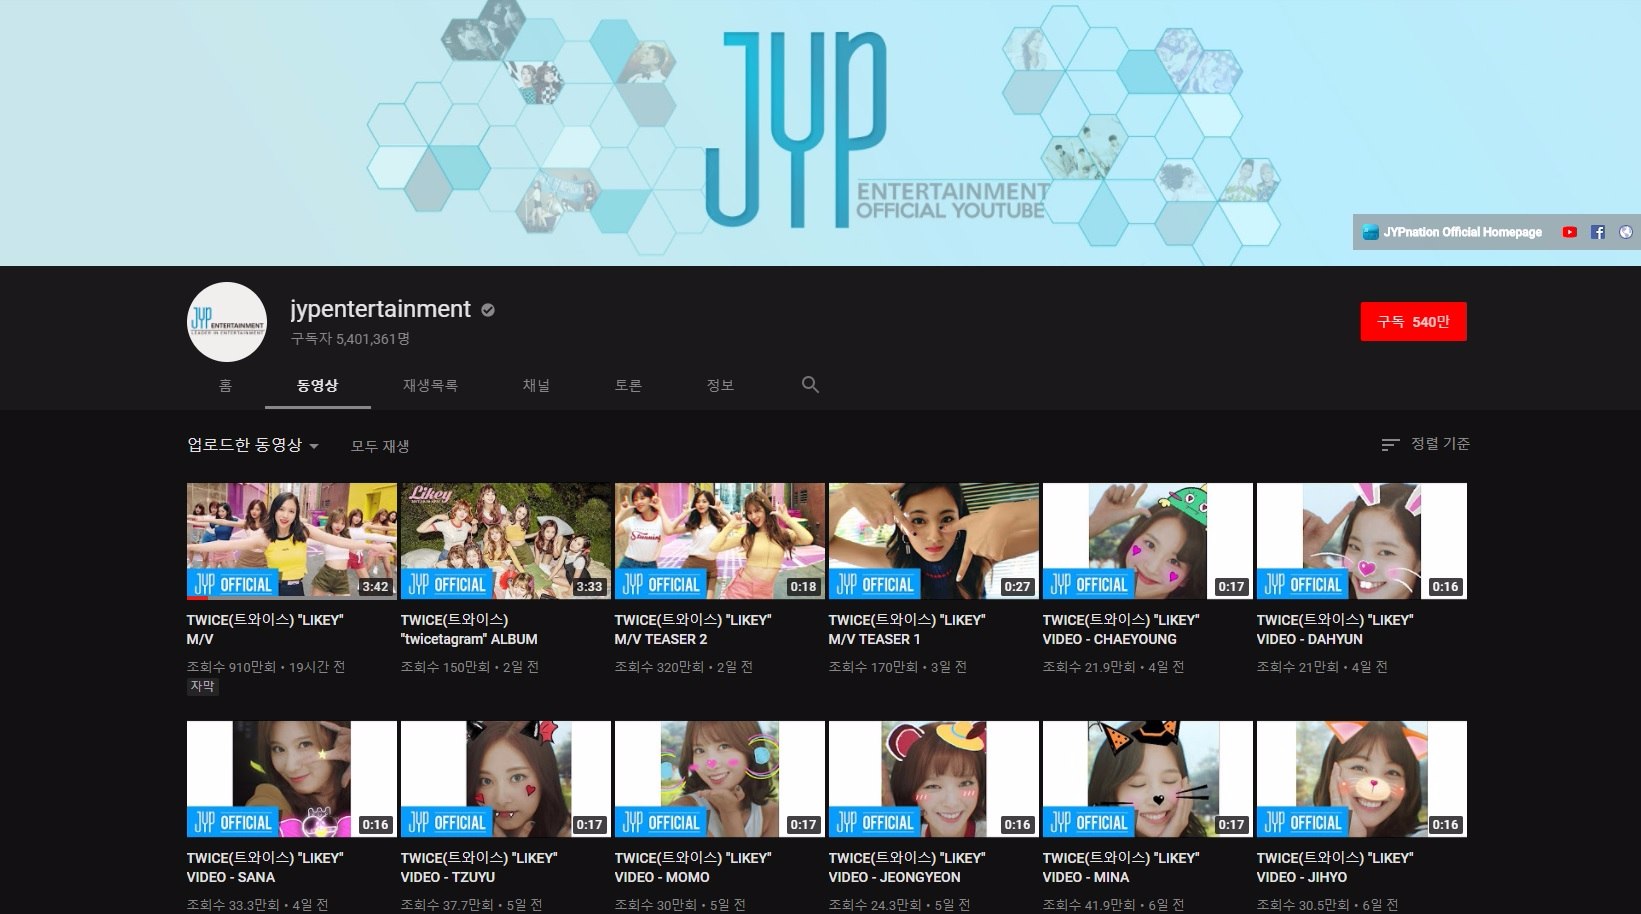Screen dimensions: 1641x914
Task: Open the LIKEY VIDEO - JIHYO thumbnail
Action: click(1362, 779)
